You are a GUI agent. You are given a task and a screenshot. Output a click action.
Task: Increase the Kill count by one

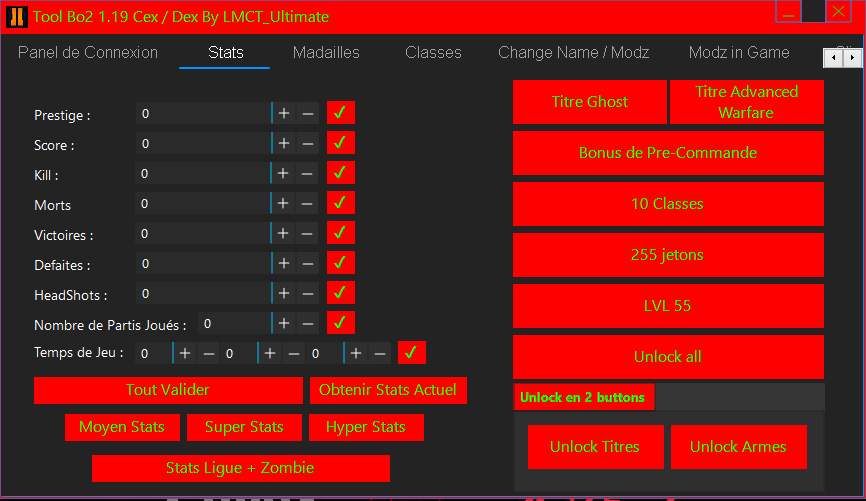click(283, 173)
